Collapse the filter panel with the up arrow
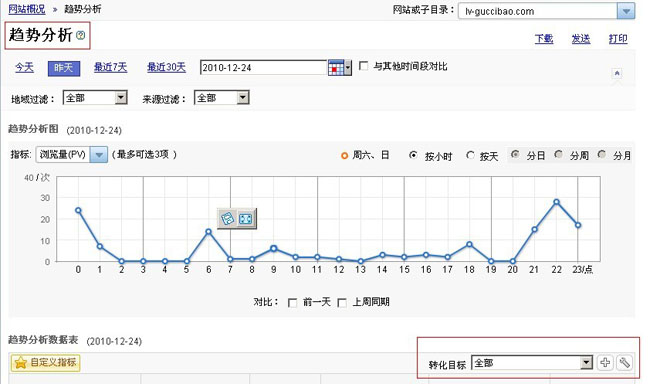The width and height of the screenshot is (650, 384). coord(617,73)
